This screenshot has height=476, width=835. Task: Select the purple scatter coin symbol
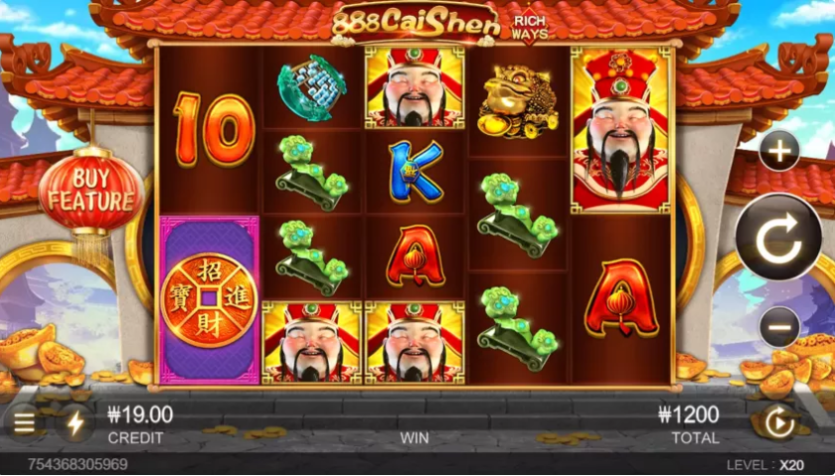209,300
